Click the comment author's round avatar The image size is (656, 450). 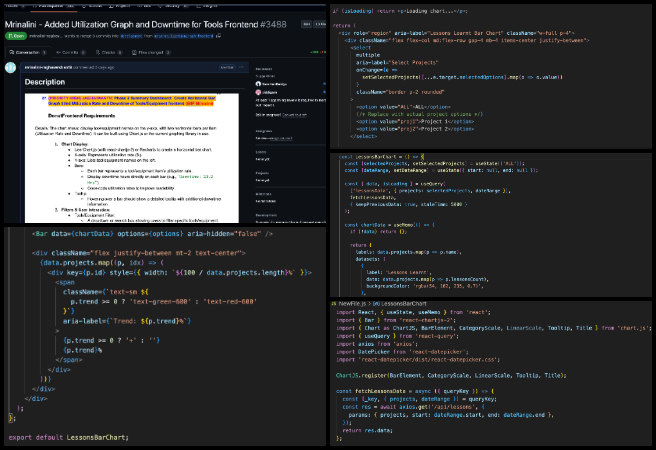click(10, 67)
